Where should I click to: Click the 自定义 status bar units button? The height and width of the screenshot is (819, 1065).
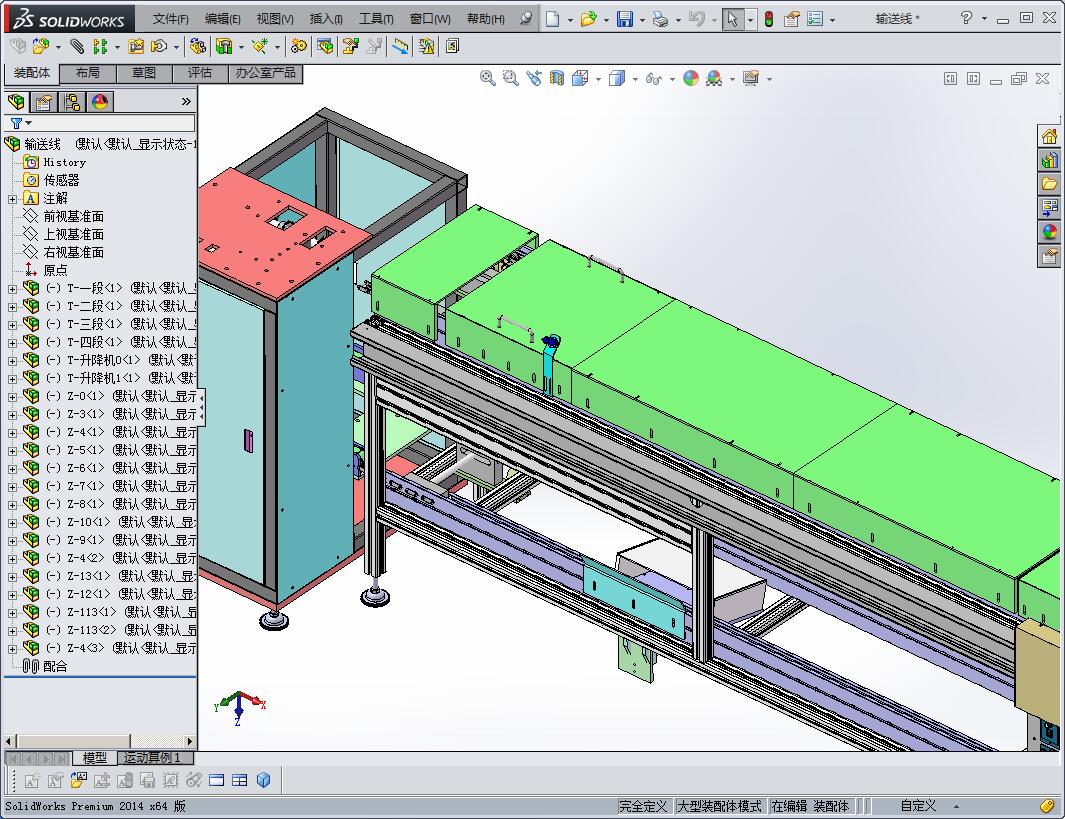[x=917, y=806]
